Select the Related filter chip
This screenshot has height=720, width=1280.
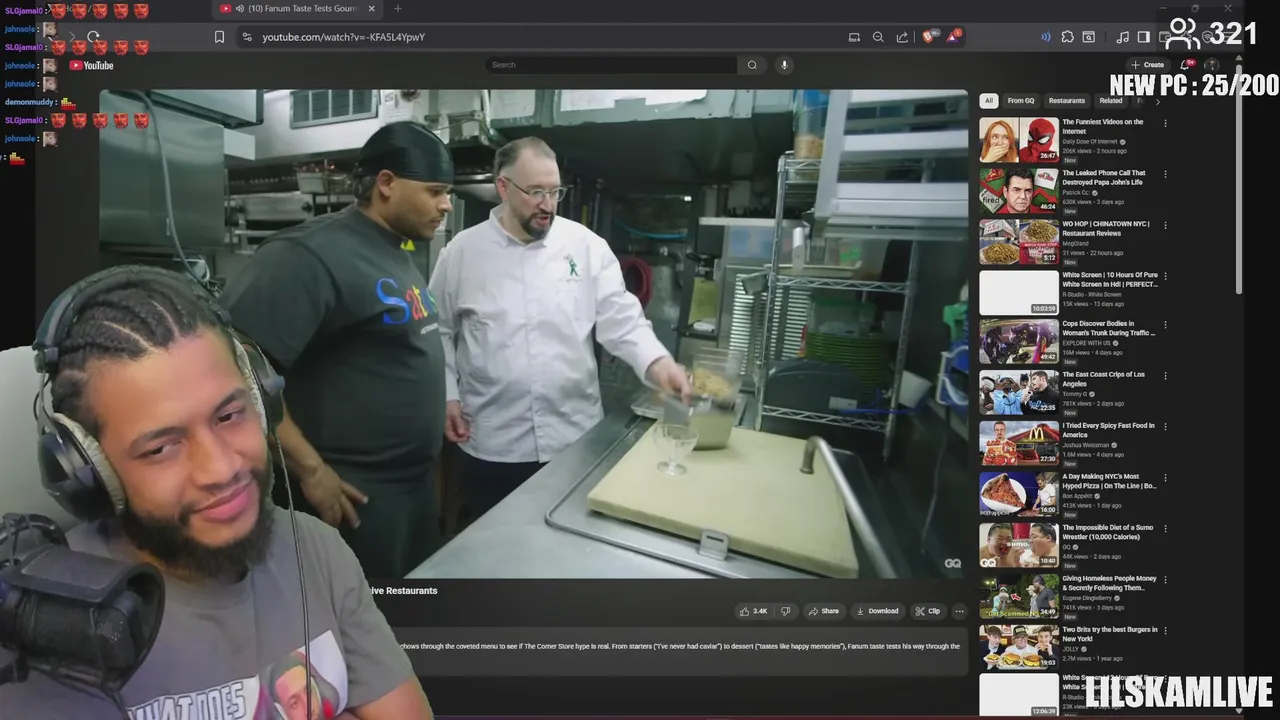tap(1111, 101)
